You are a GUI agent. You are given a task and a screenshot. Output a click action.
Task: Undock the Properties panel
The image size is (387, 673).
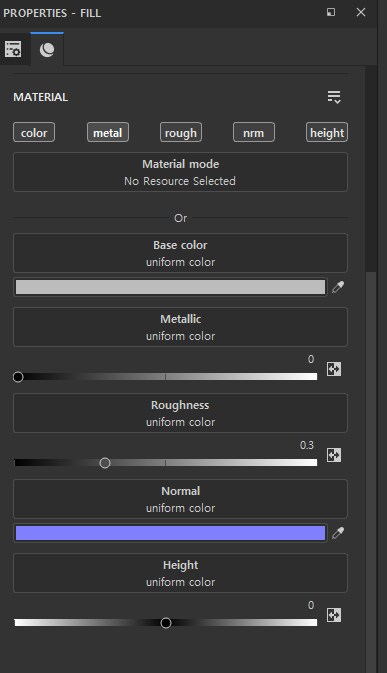pos(331,12)
